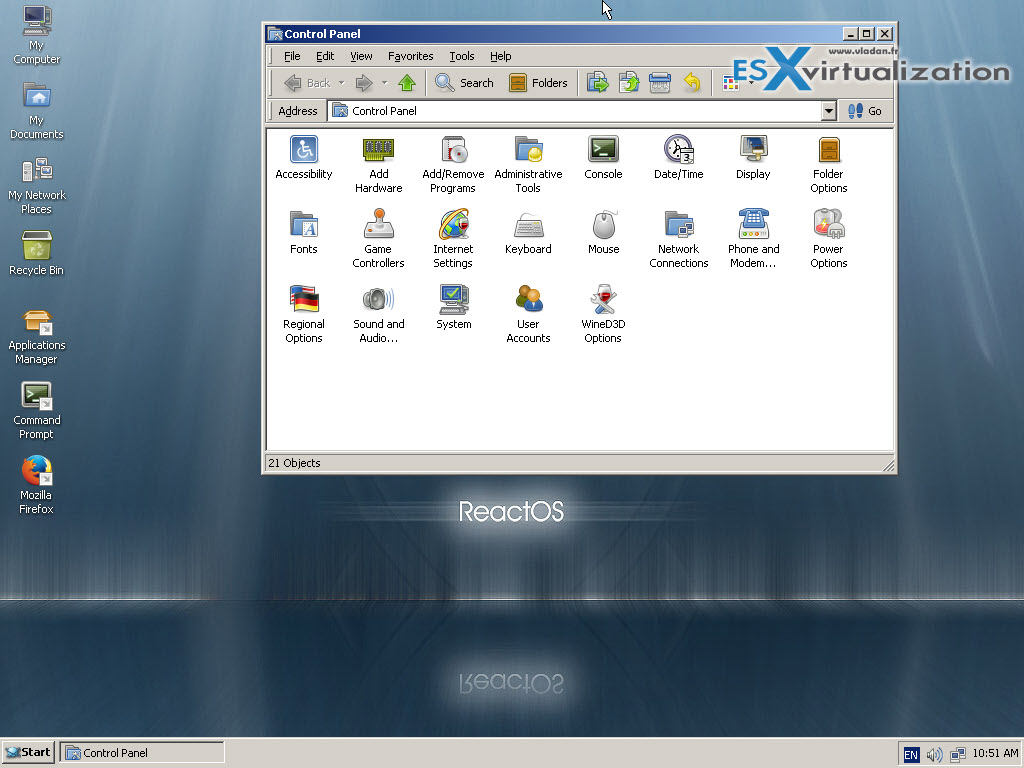Click the yellow Undo toolbar icon
The width and height of the screenshot is (1024, 768).
pos(692,83)
